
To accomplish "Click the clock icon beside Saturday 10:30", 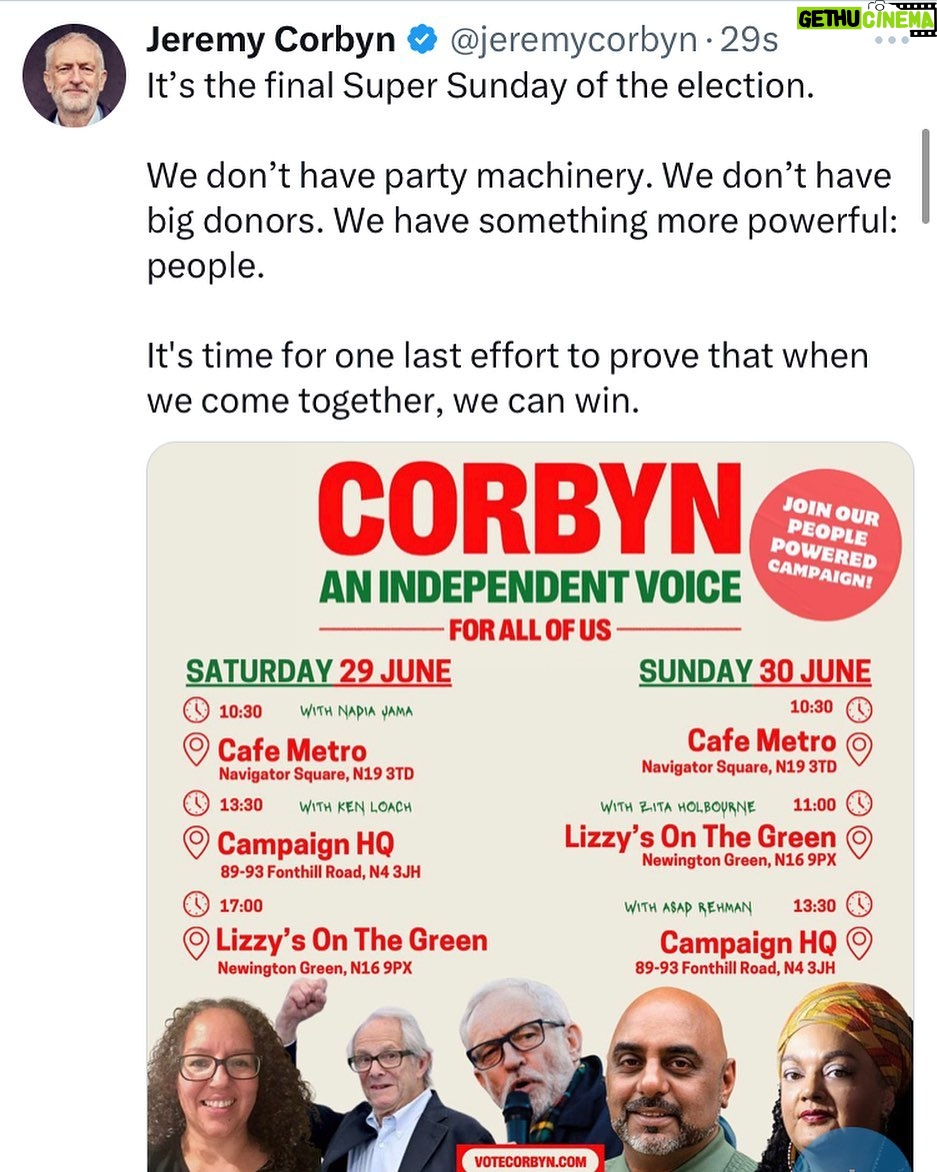I will click(x=197, y=711).
